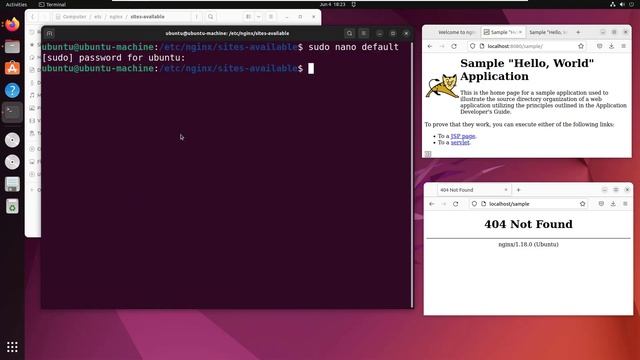
Task: Open lower Firefox application menu
Action: pyautogui.click(x=625, y=204)
